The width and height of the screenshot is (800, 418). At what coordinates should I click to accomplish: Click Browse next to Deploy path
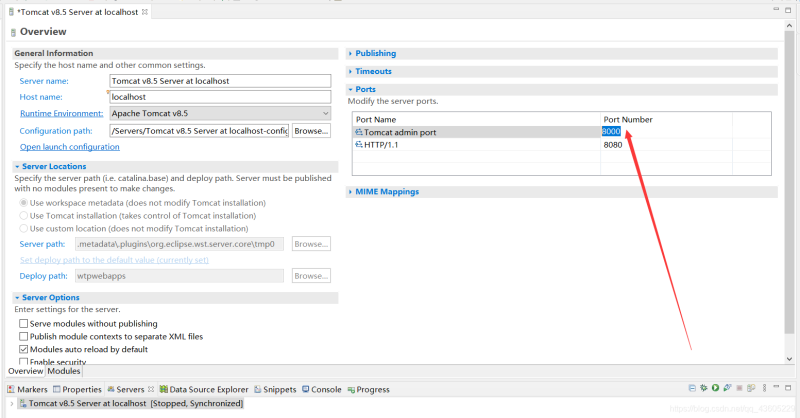(x=311, y=276)
